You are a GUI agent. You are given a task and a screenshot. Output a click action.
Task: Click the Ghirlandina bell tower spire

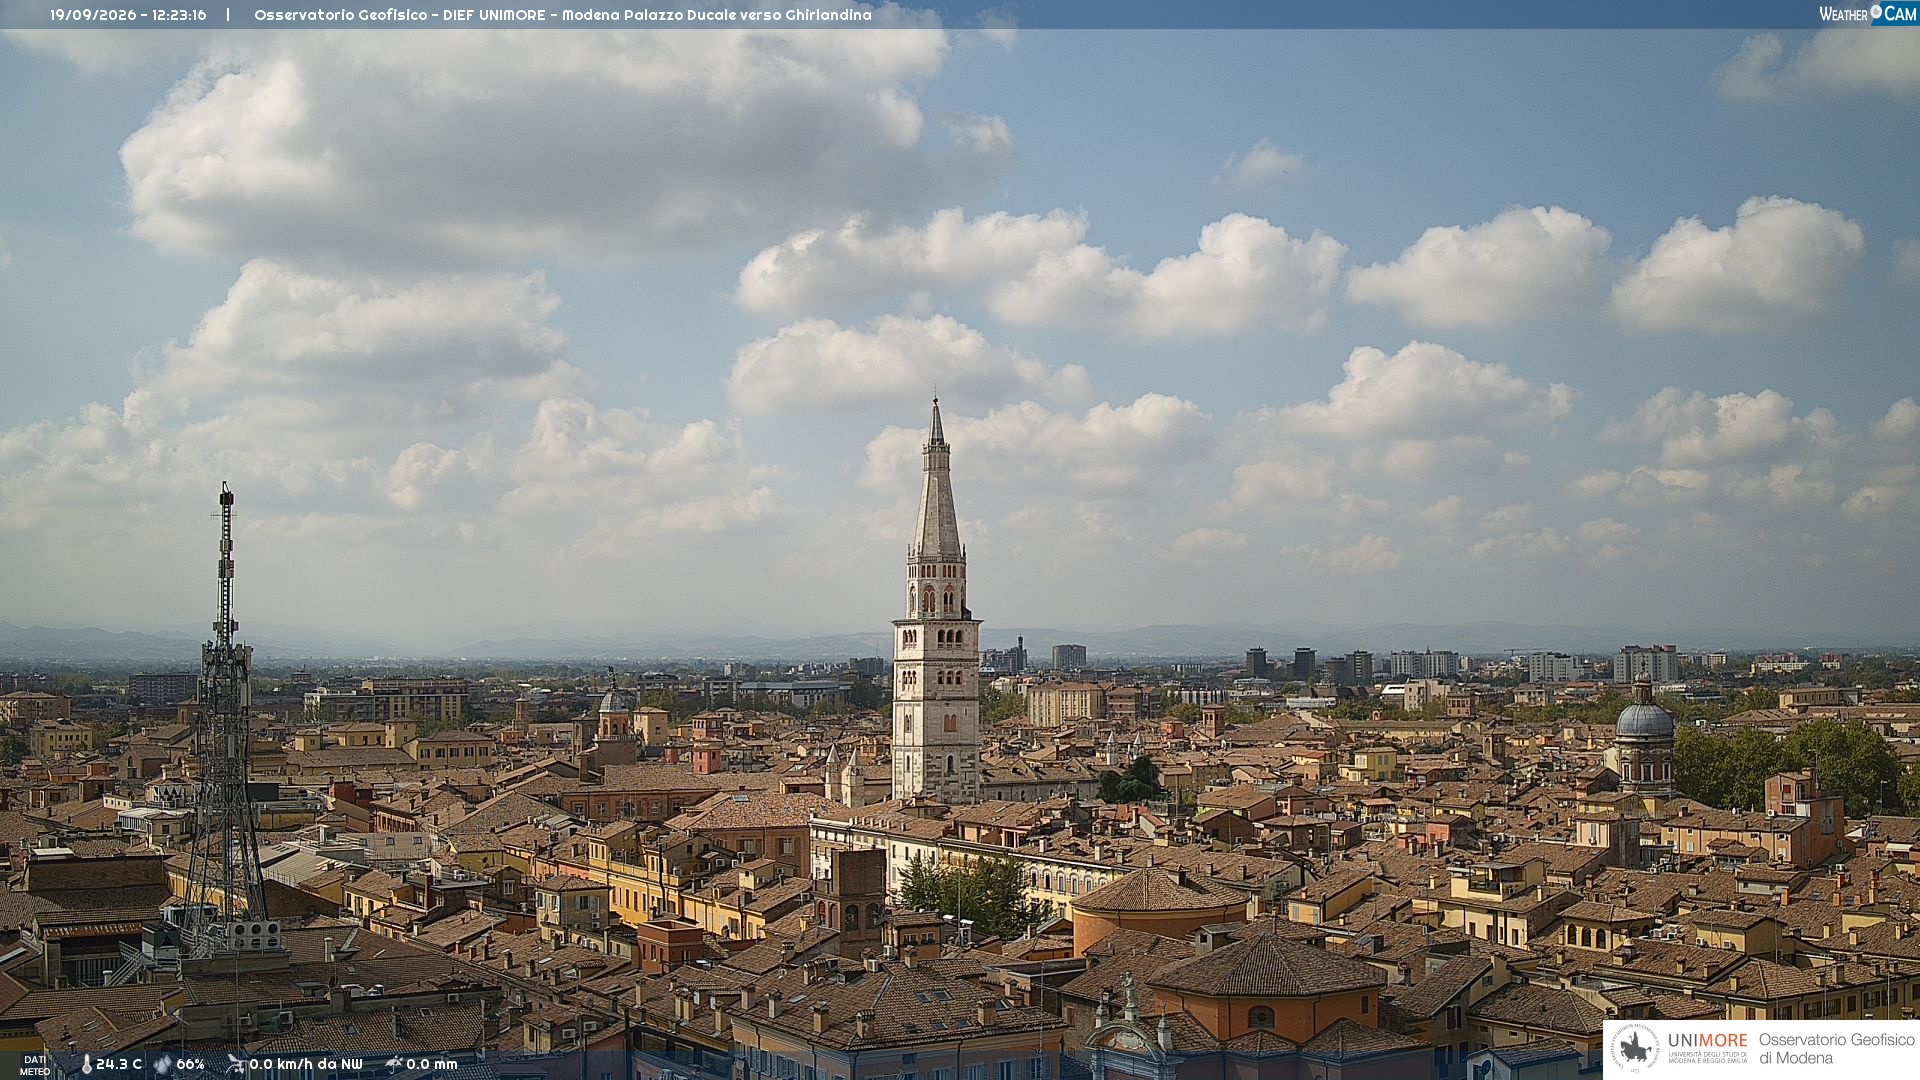point(936,480)
